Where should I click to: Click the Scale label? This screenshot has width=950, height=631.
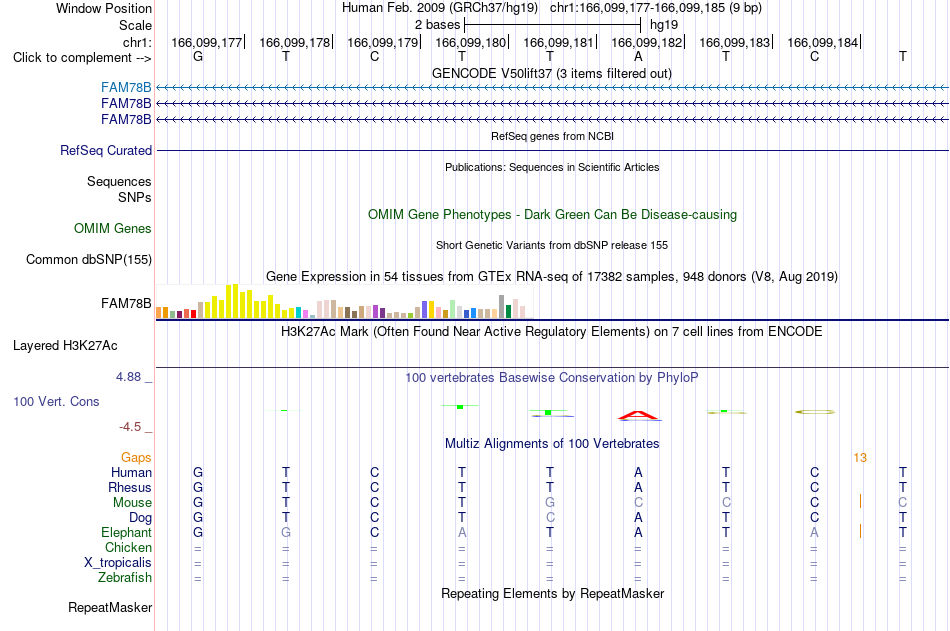pyautogui.click(x=136, y=25)
